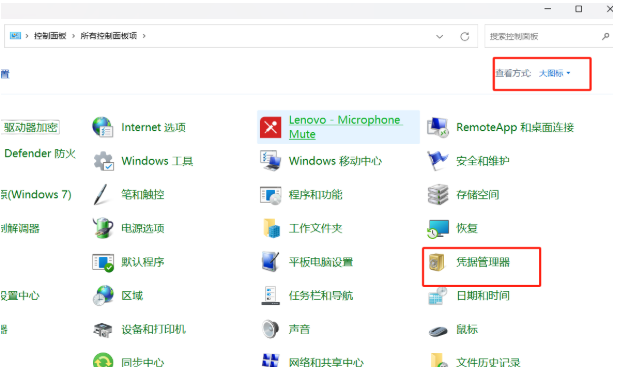
Task: Open the 同步中心 text link
Action: pyautogui.click(x=143, y=362)
